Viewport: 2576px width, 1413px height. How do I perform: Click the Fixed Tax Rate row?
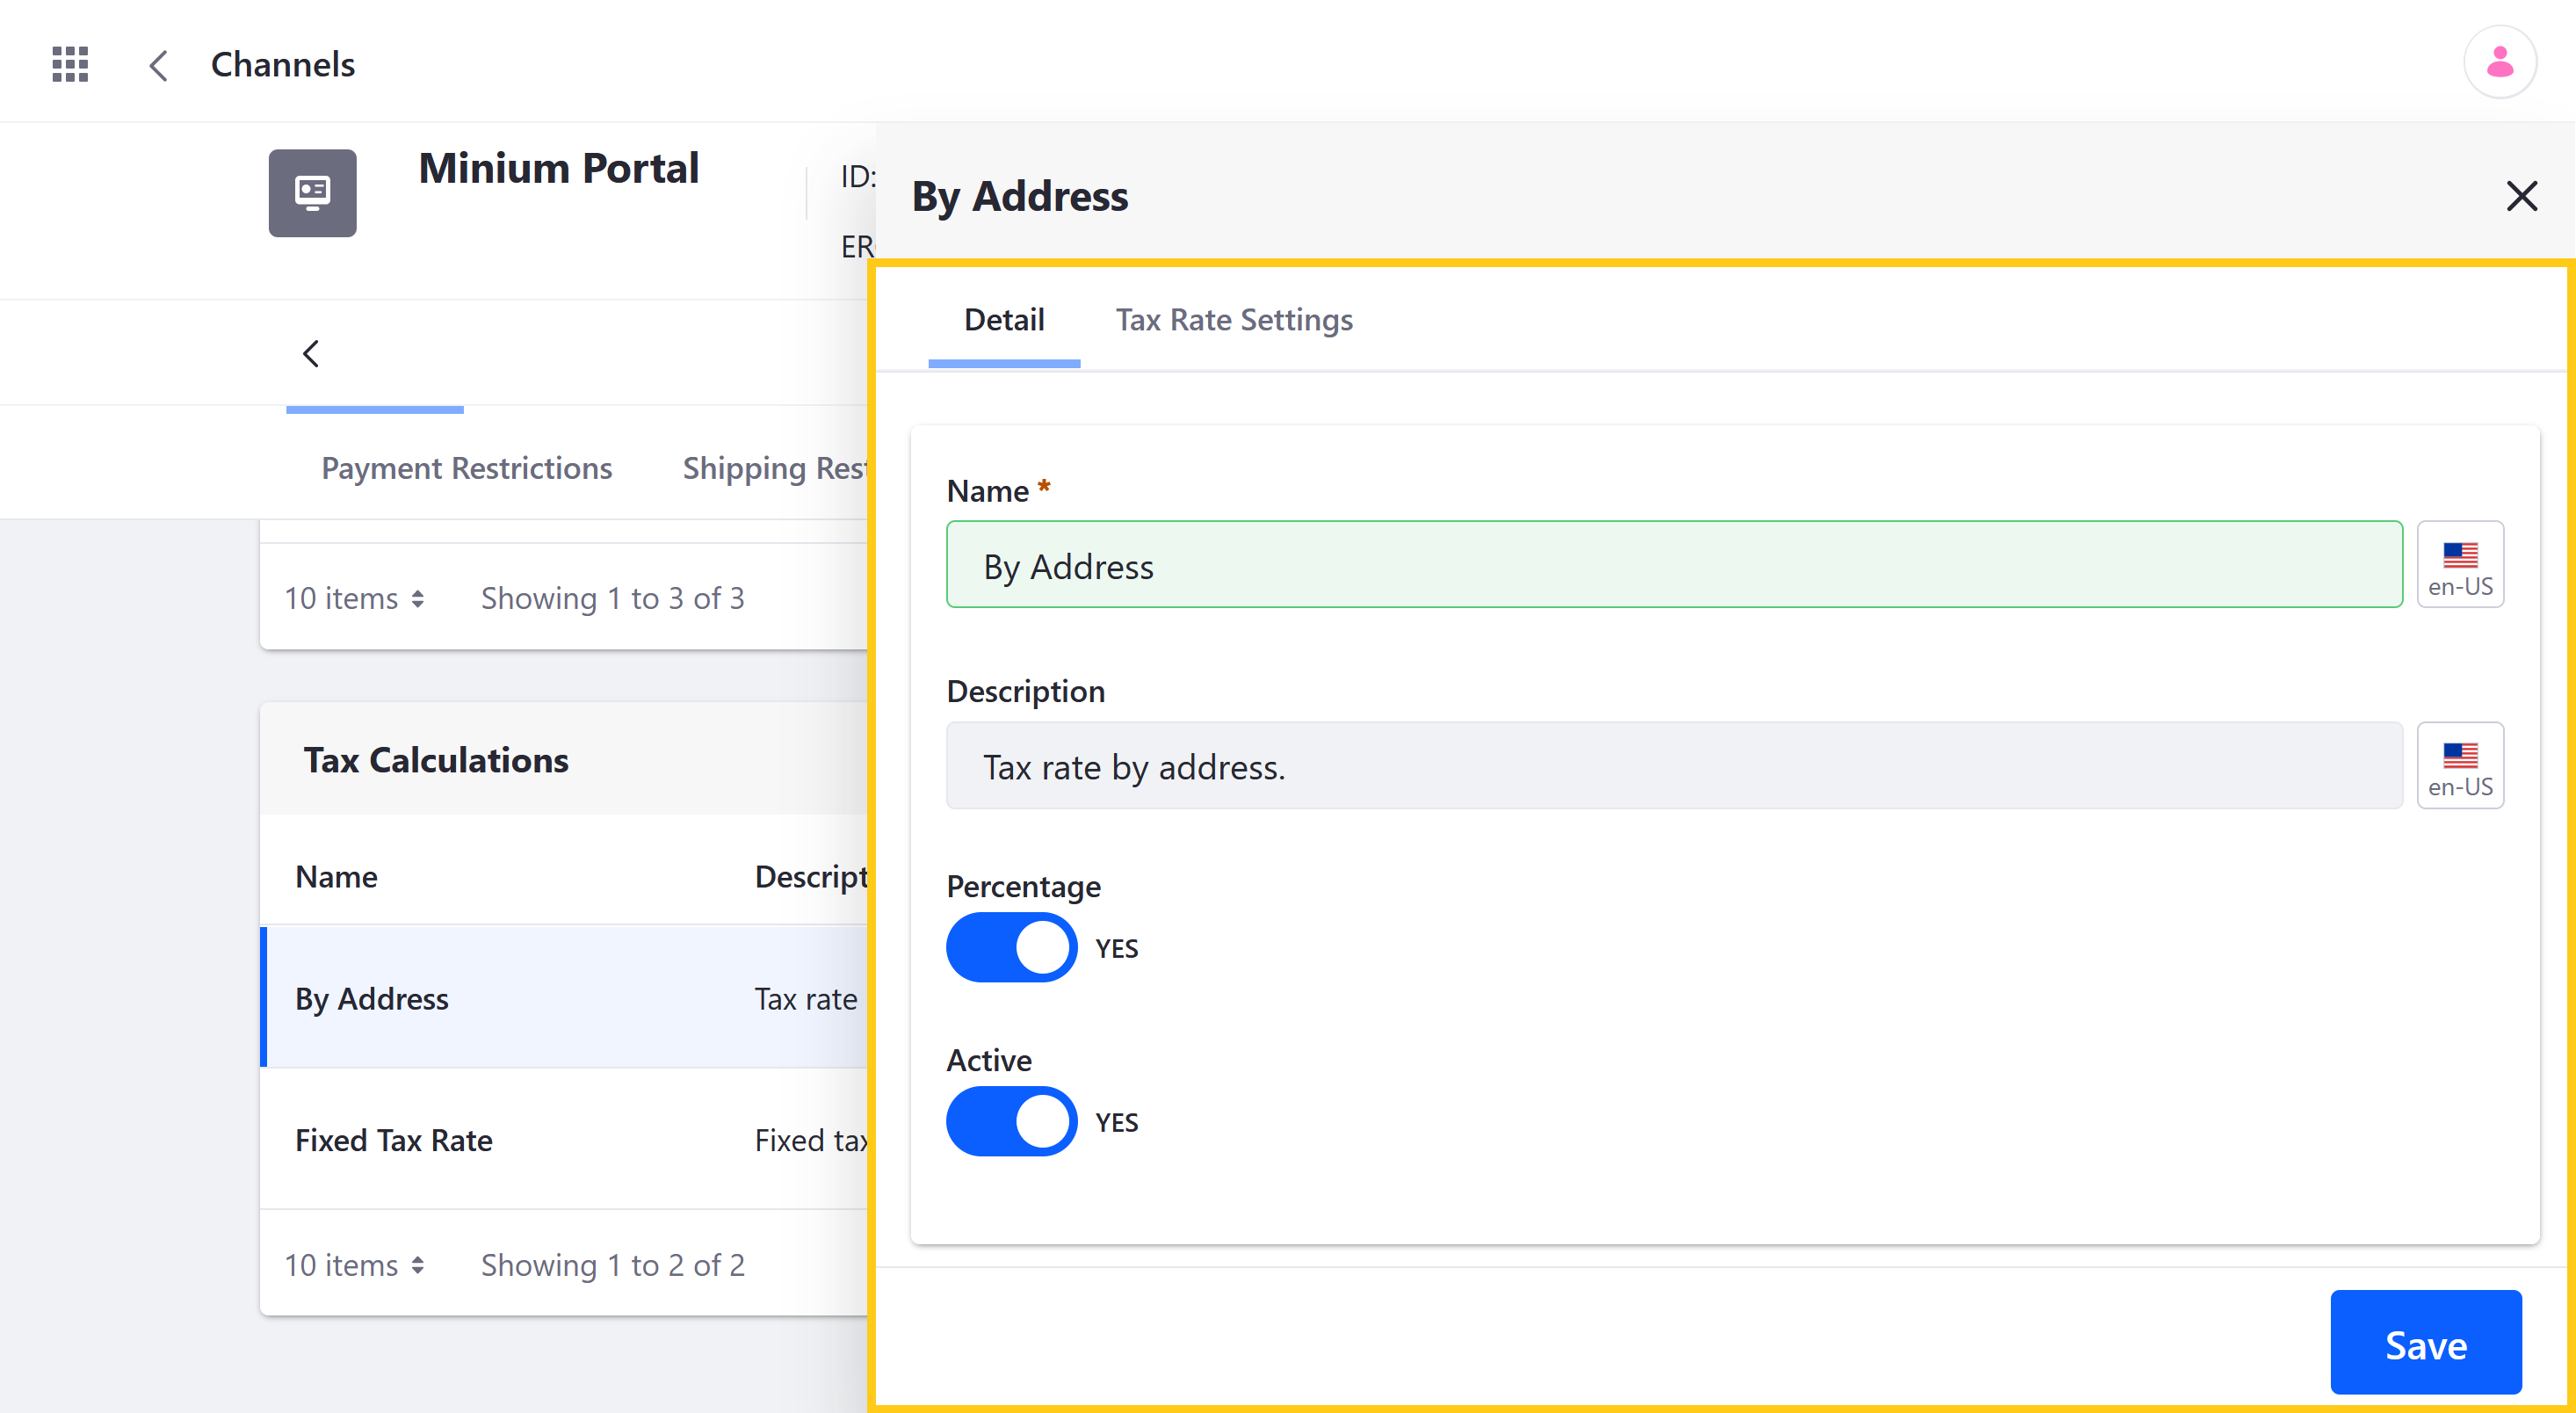pos(394,1140)
